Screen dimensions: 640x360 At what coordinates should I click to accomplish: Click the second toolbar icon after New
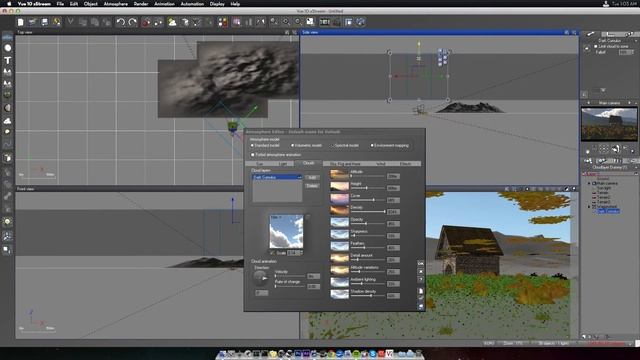pyautogui.click(x=32, y=22)
